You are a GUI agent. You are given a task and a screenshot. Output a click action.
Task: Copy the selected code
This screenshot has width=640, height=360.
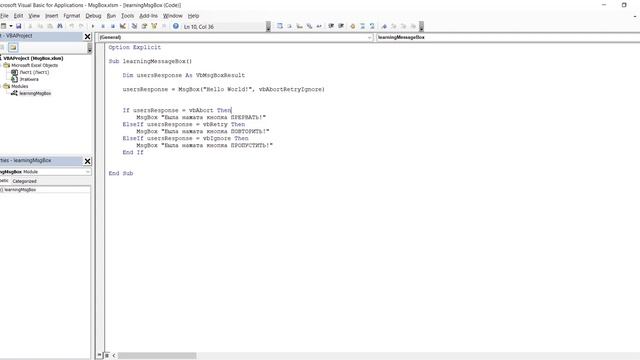pyautogui.click(x=40, y=26)
